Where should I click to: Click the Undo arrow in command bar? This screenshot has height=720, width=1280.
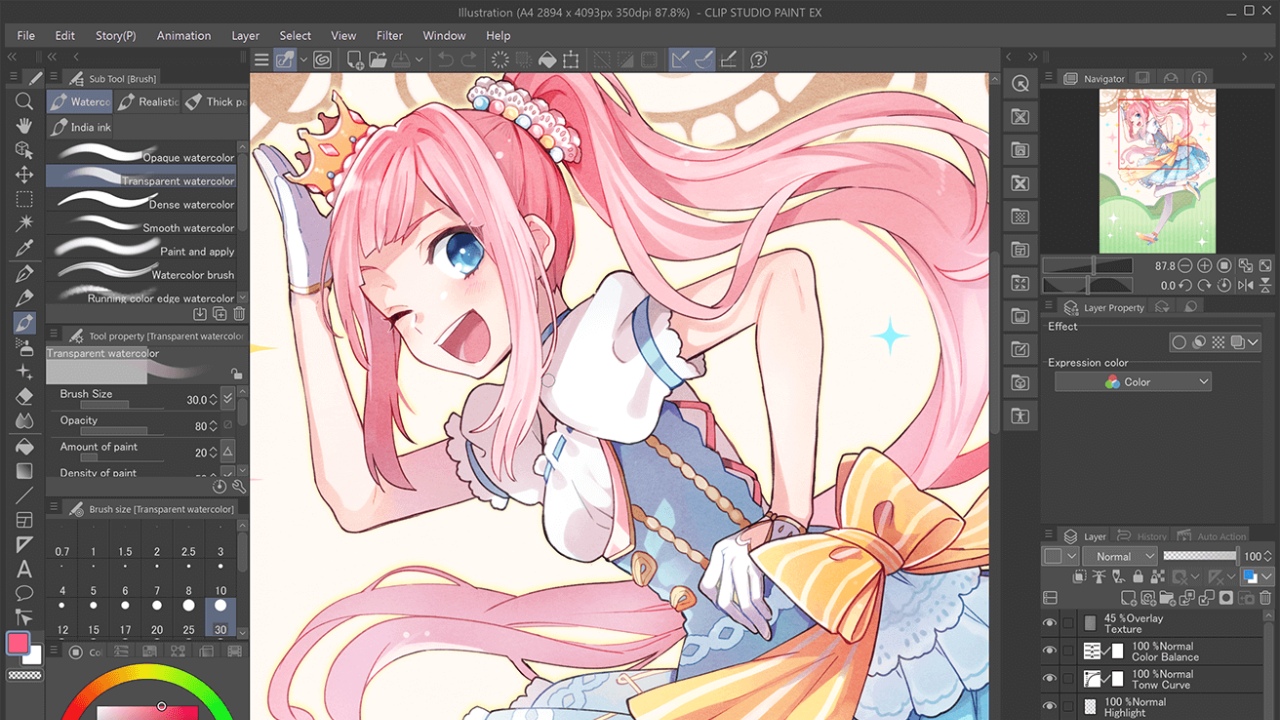[445, 60]
